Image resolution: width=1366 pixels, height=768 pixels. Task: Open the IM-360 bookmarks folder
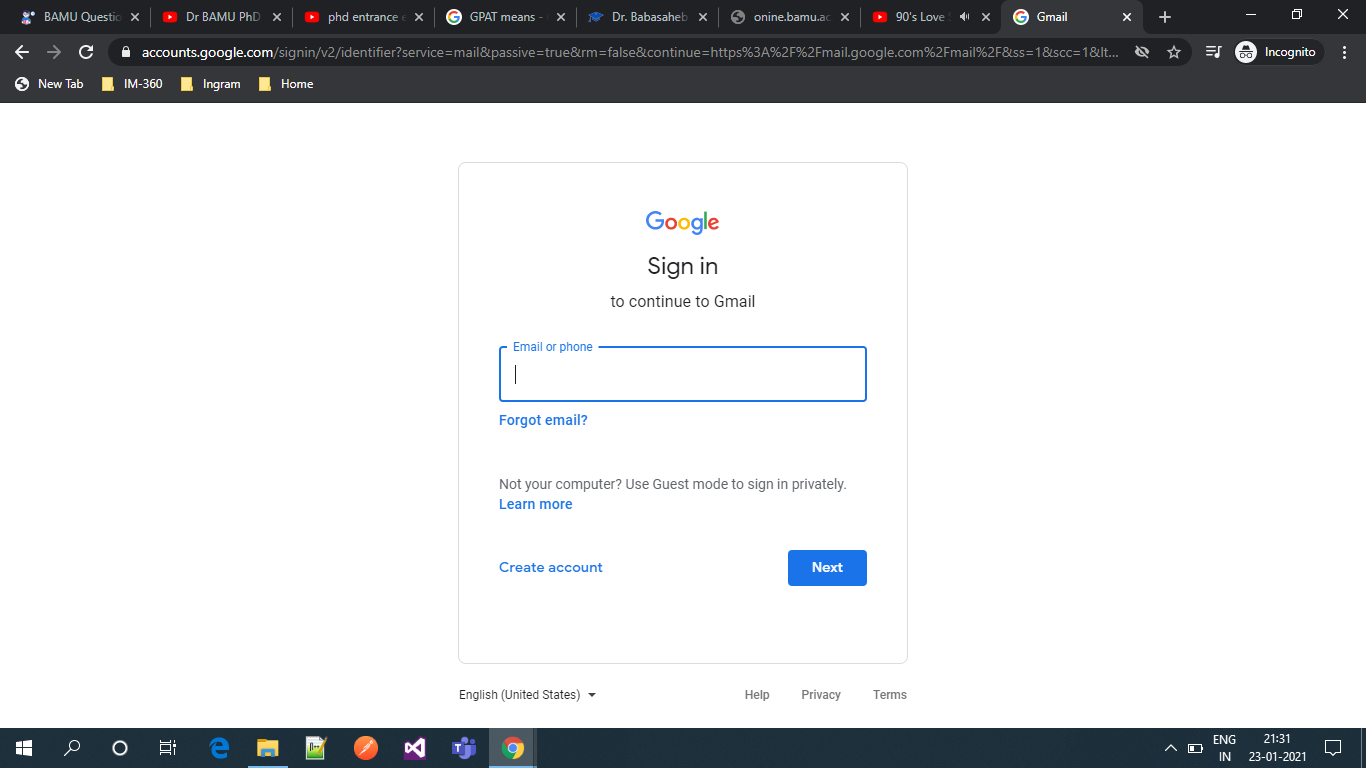coord(132,84)
